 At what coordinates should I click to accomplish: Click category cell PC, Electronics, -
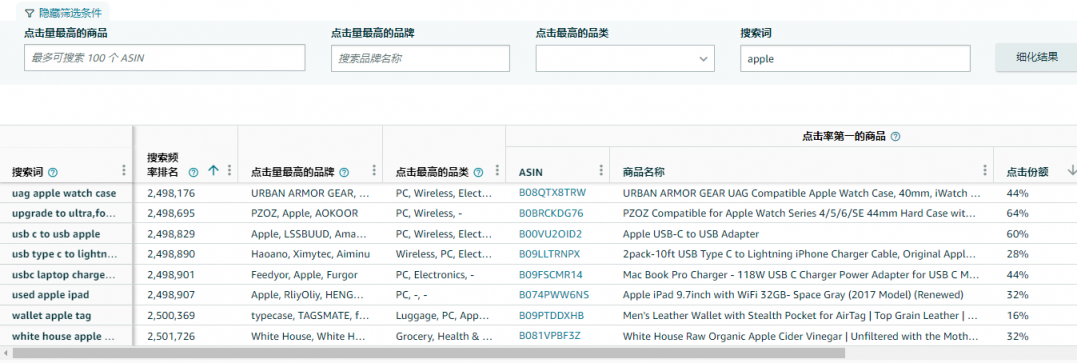[x=435, y=275]
